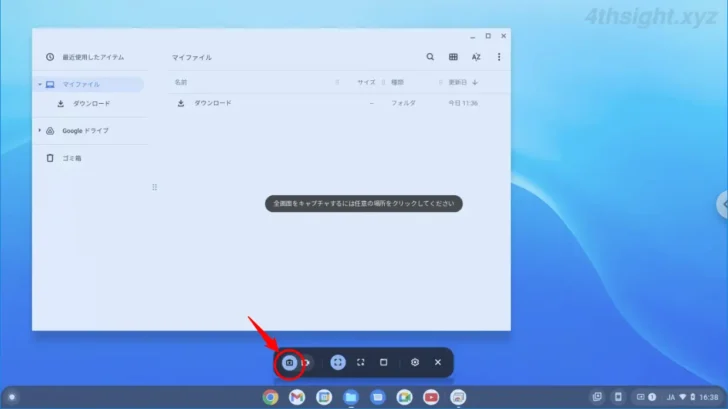728x409 pixels.
Task: Choose full screen capture option
Action: [x=338, y=363]
